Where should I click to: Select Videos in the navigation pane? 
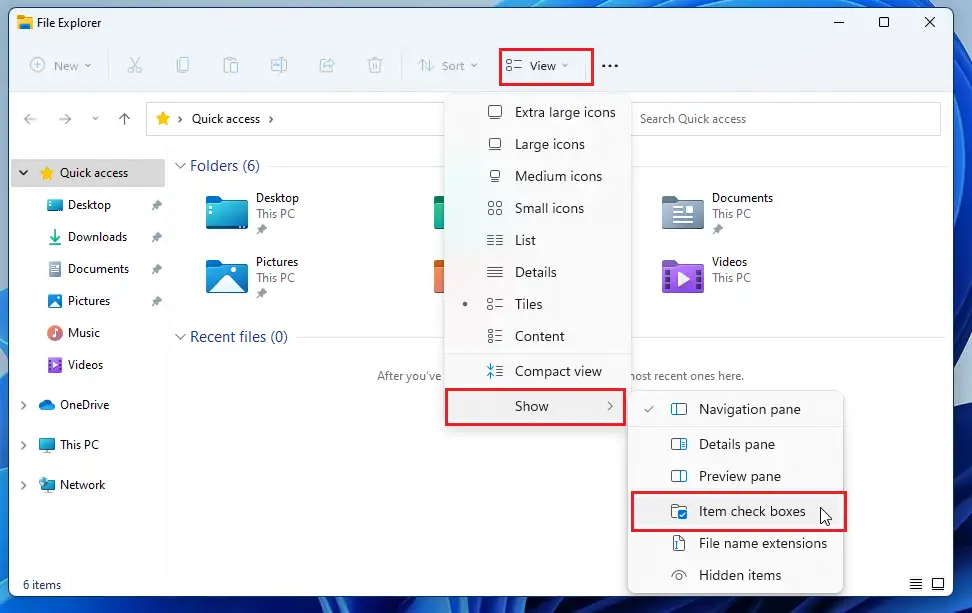(88, 365)
